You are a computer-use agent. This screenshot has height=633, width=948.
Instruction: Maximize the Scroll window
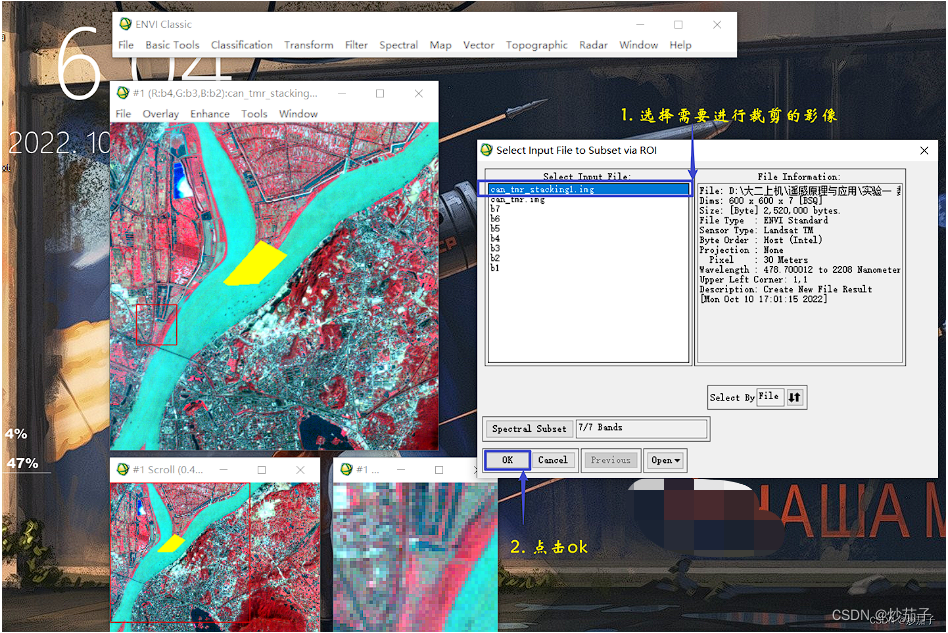tap(262, 470)
